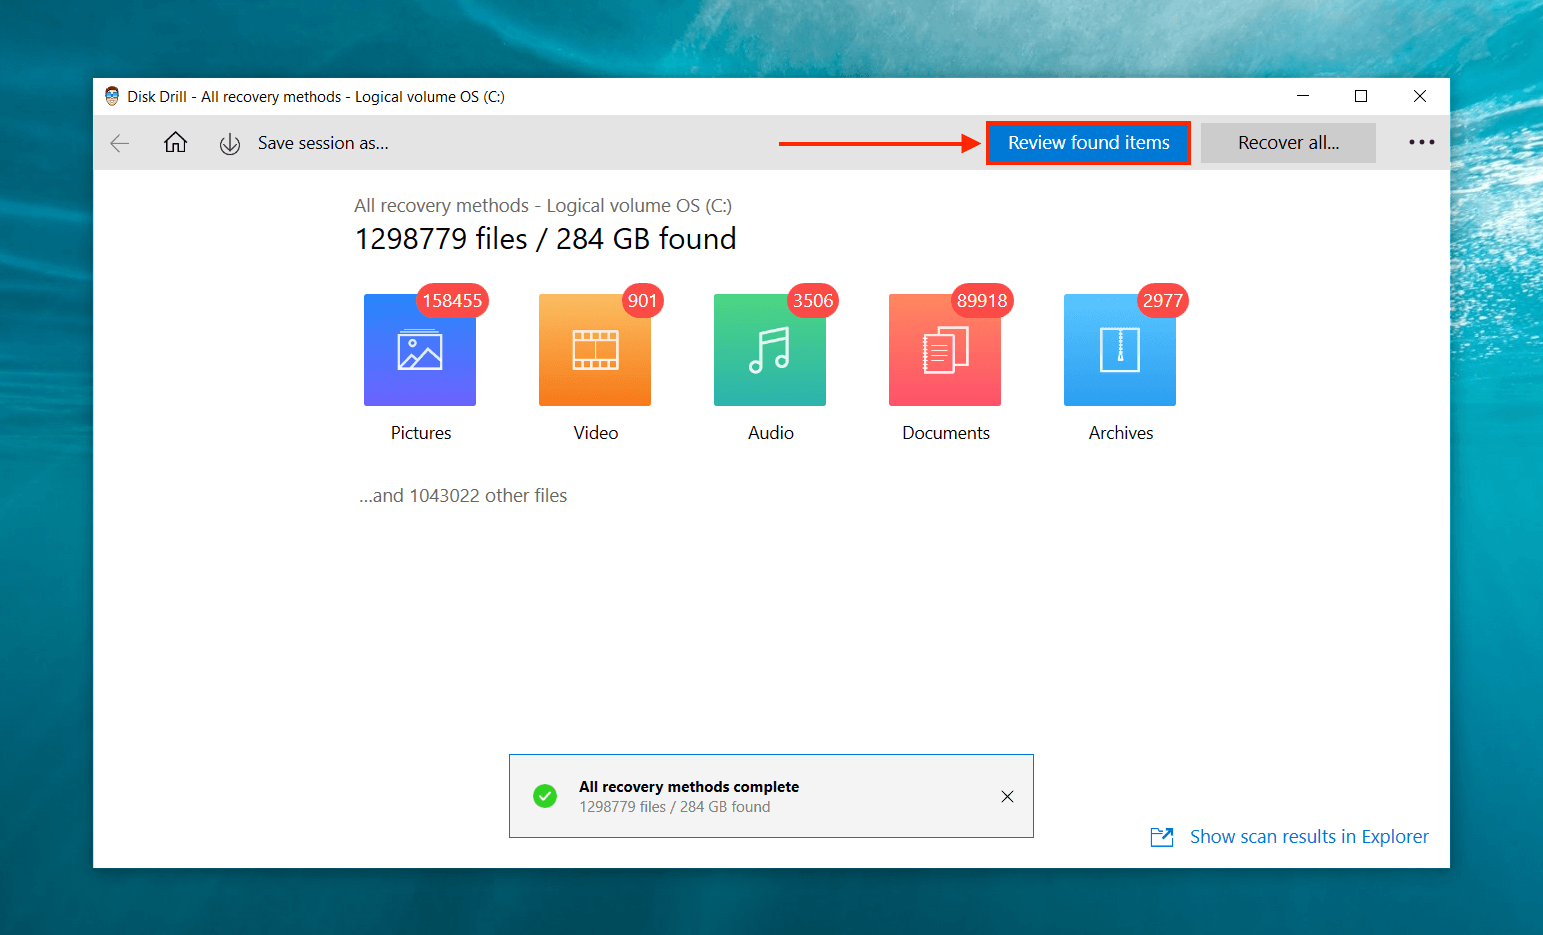Screen dimensions: 1543x935
Task: Click the save session download icon
Action: (x=230, y=144)
